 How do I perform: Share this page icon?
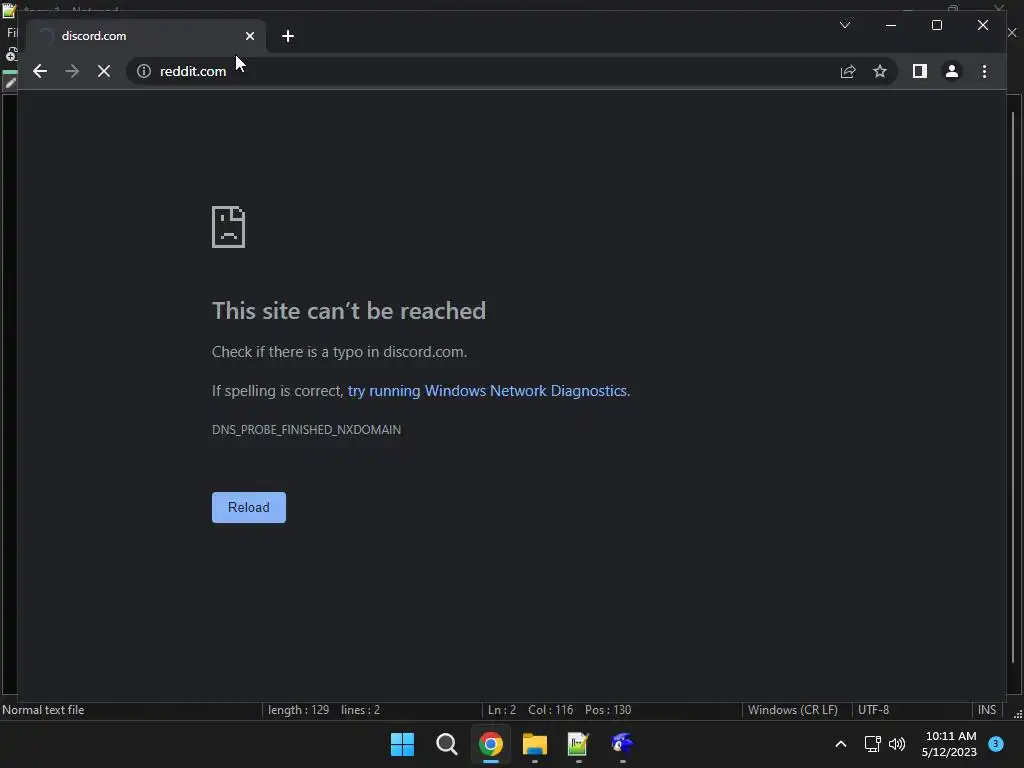click(x=848, y=71)
